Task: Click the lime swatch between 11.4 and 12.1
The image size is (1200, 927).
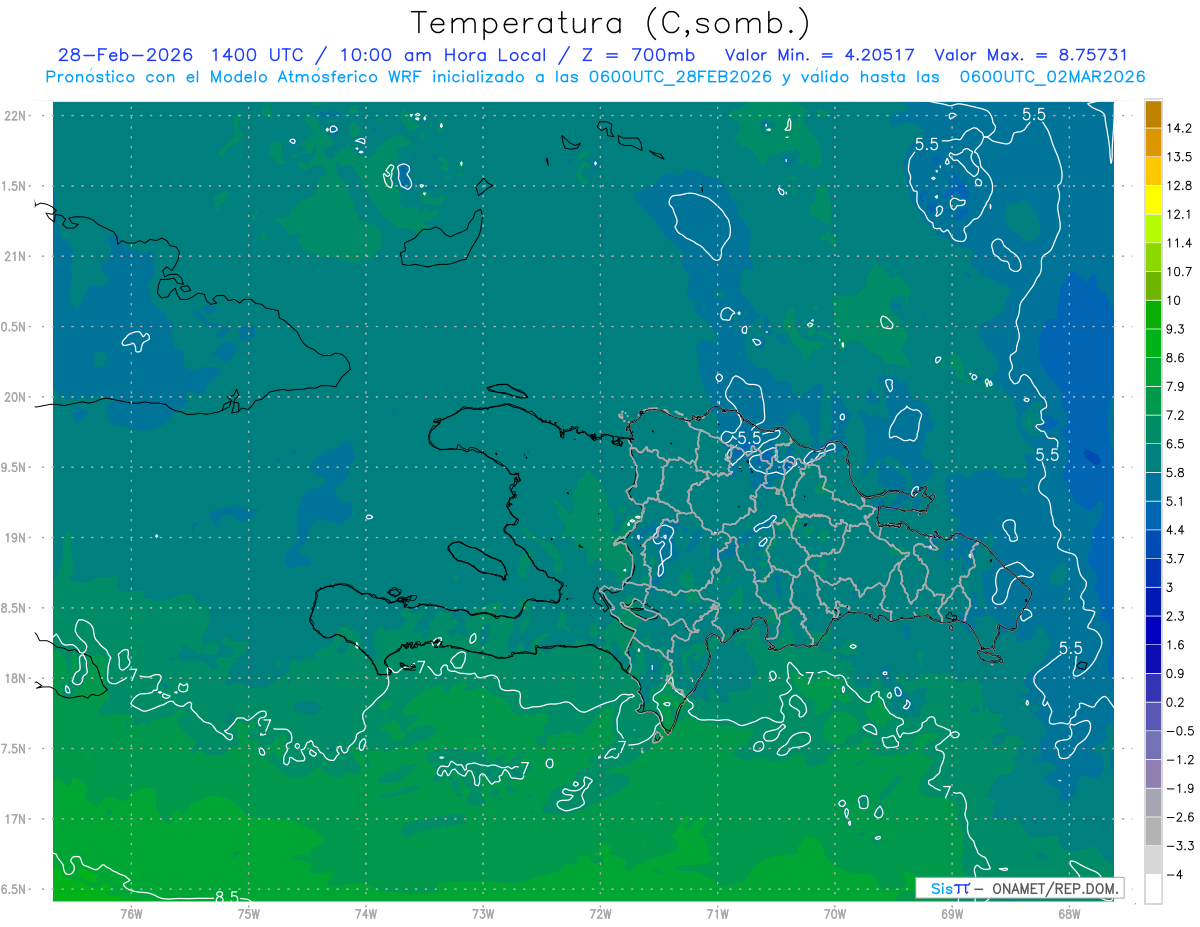Action: coord(1153,229)
